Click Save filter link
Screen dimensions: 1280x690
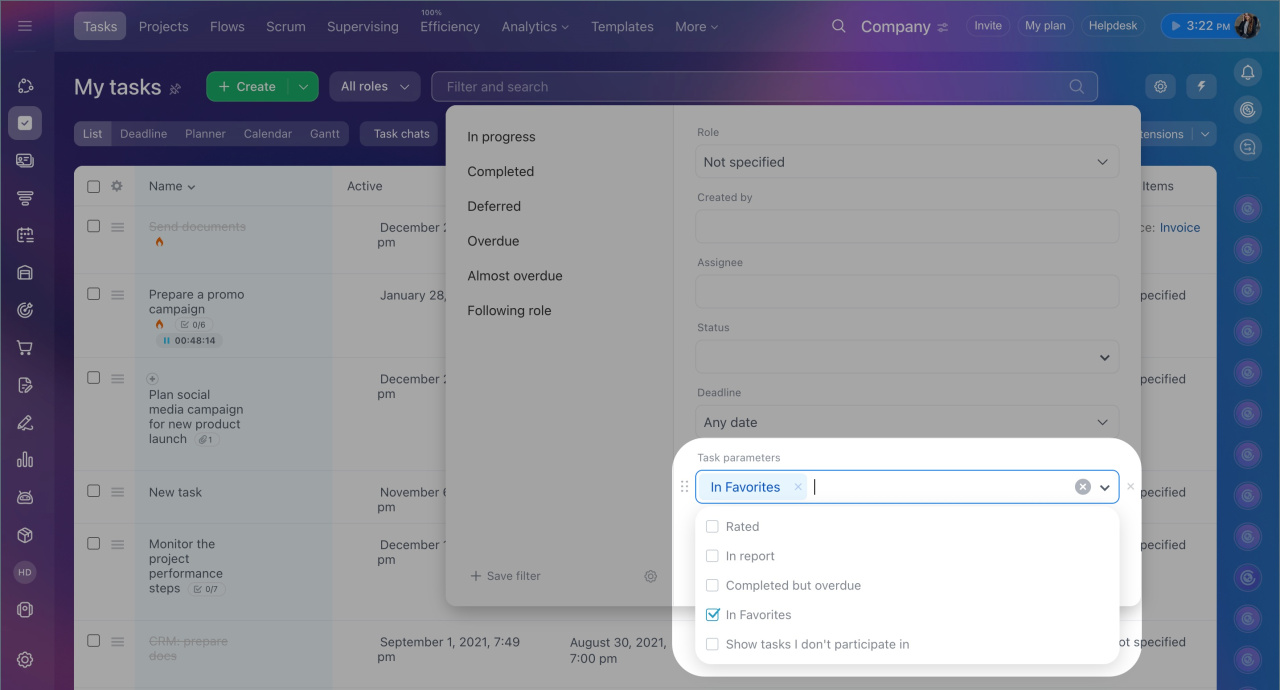(x=506, y=576)
